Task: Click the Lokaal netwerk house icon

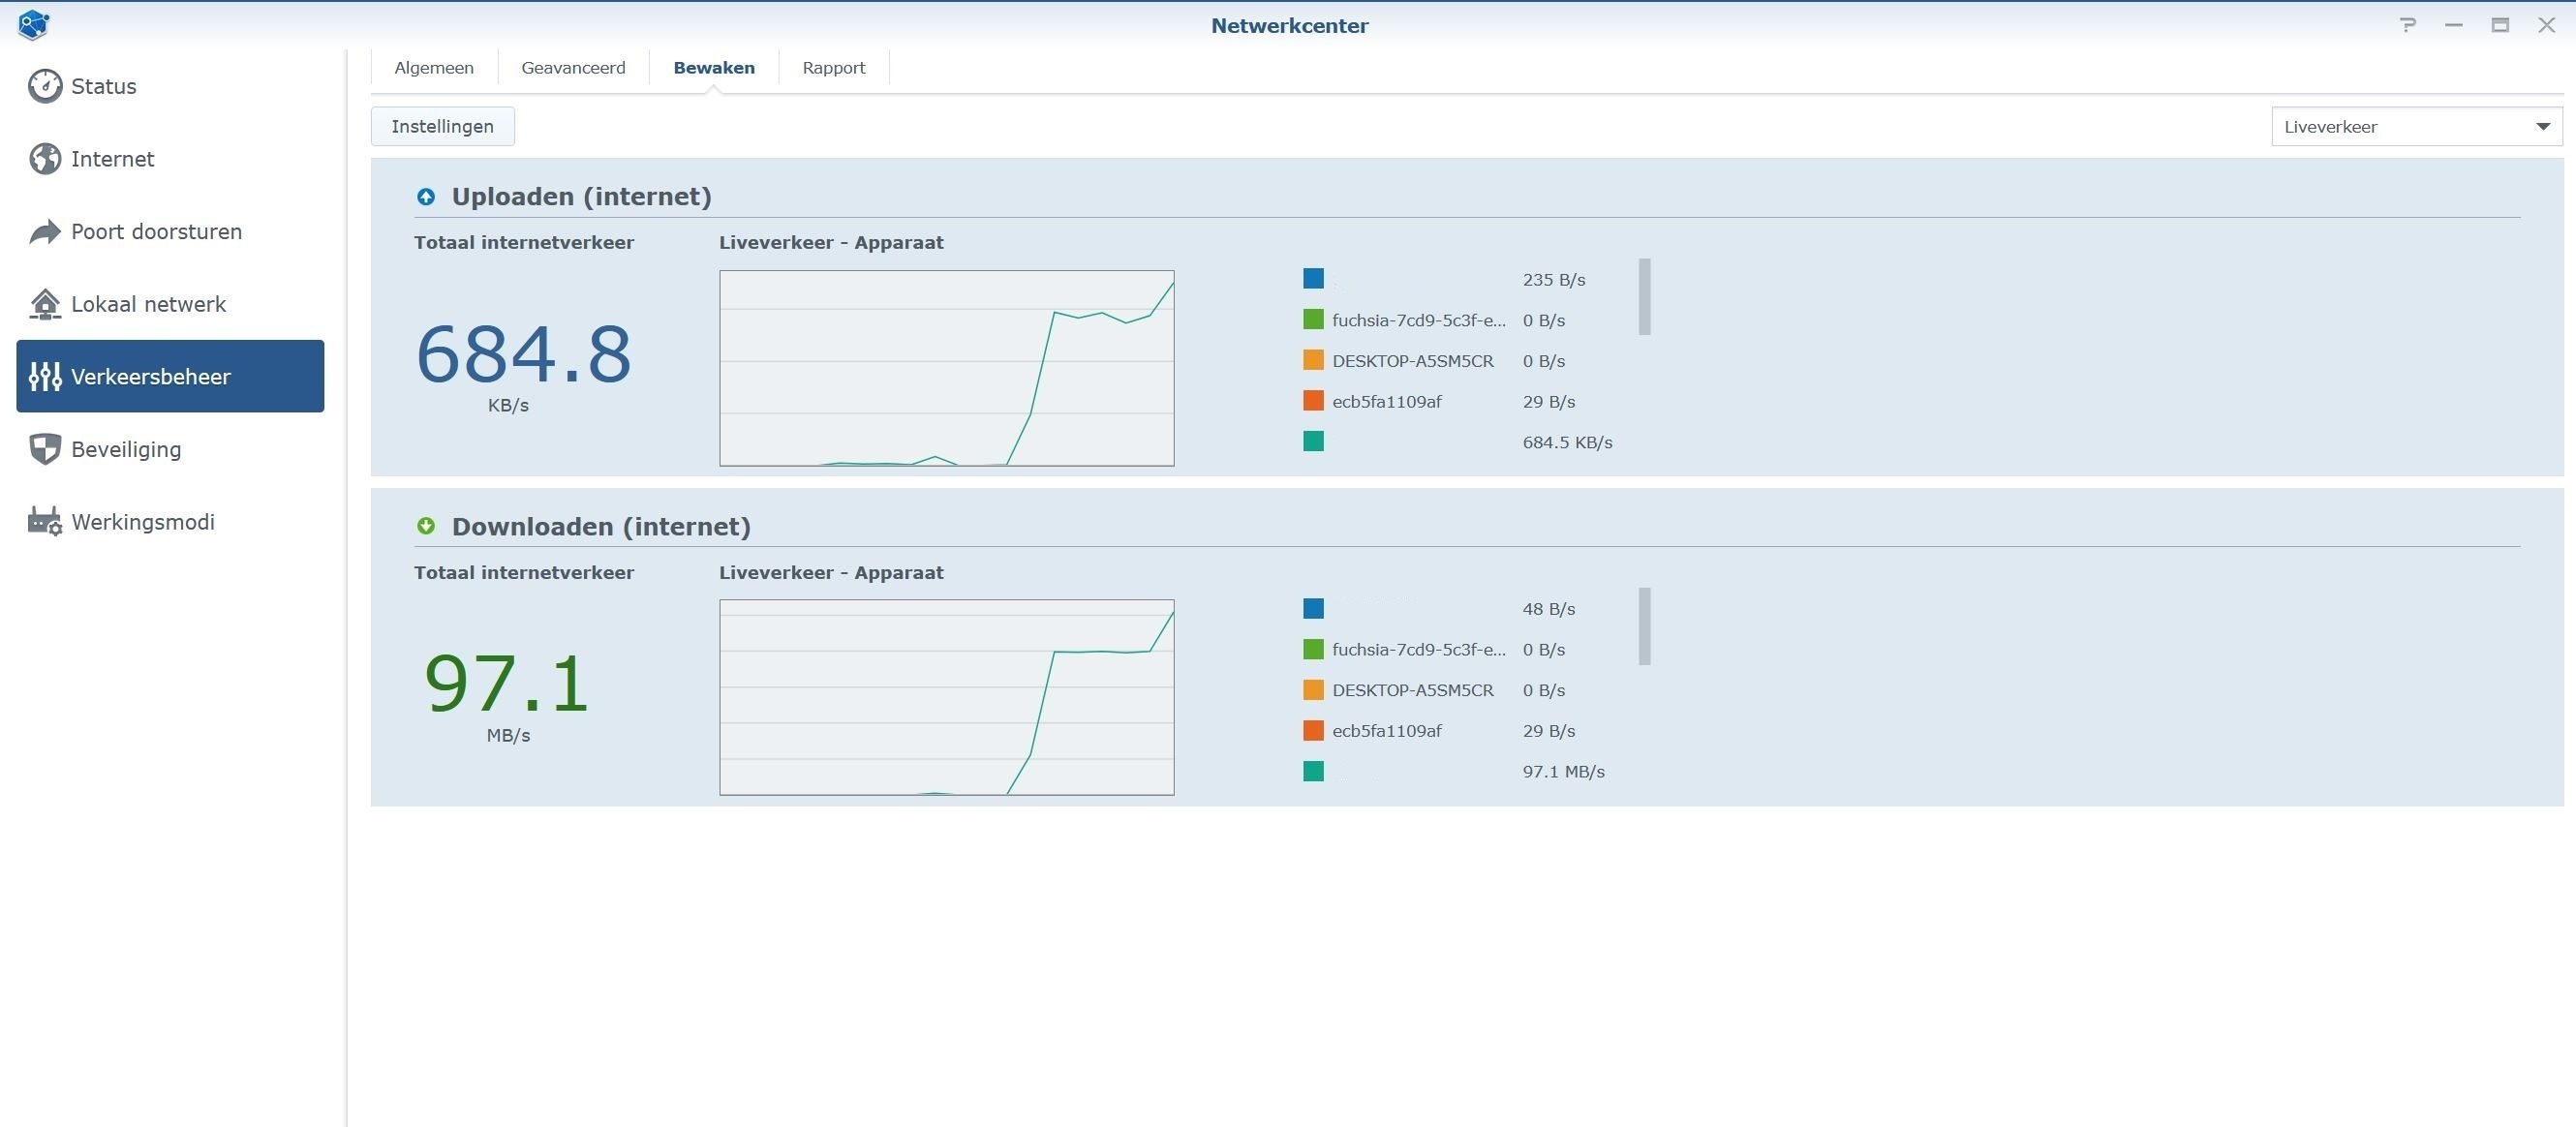Action: click(45, 304)
